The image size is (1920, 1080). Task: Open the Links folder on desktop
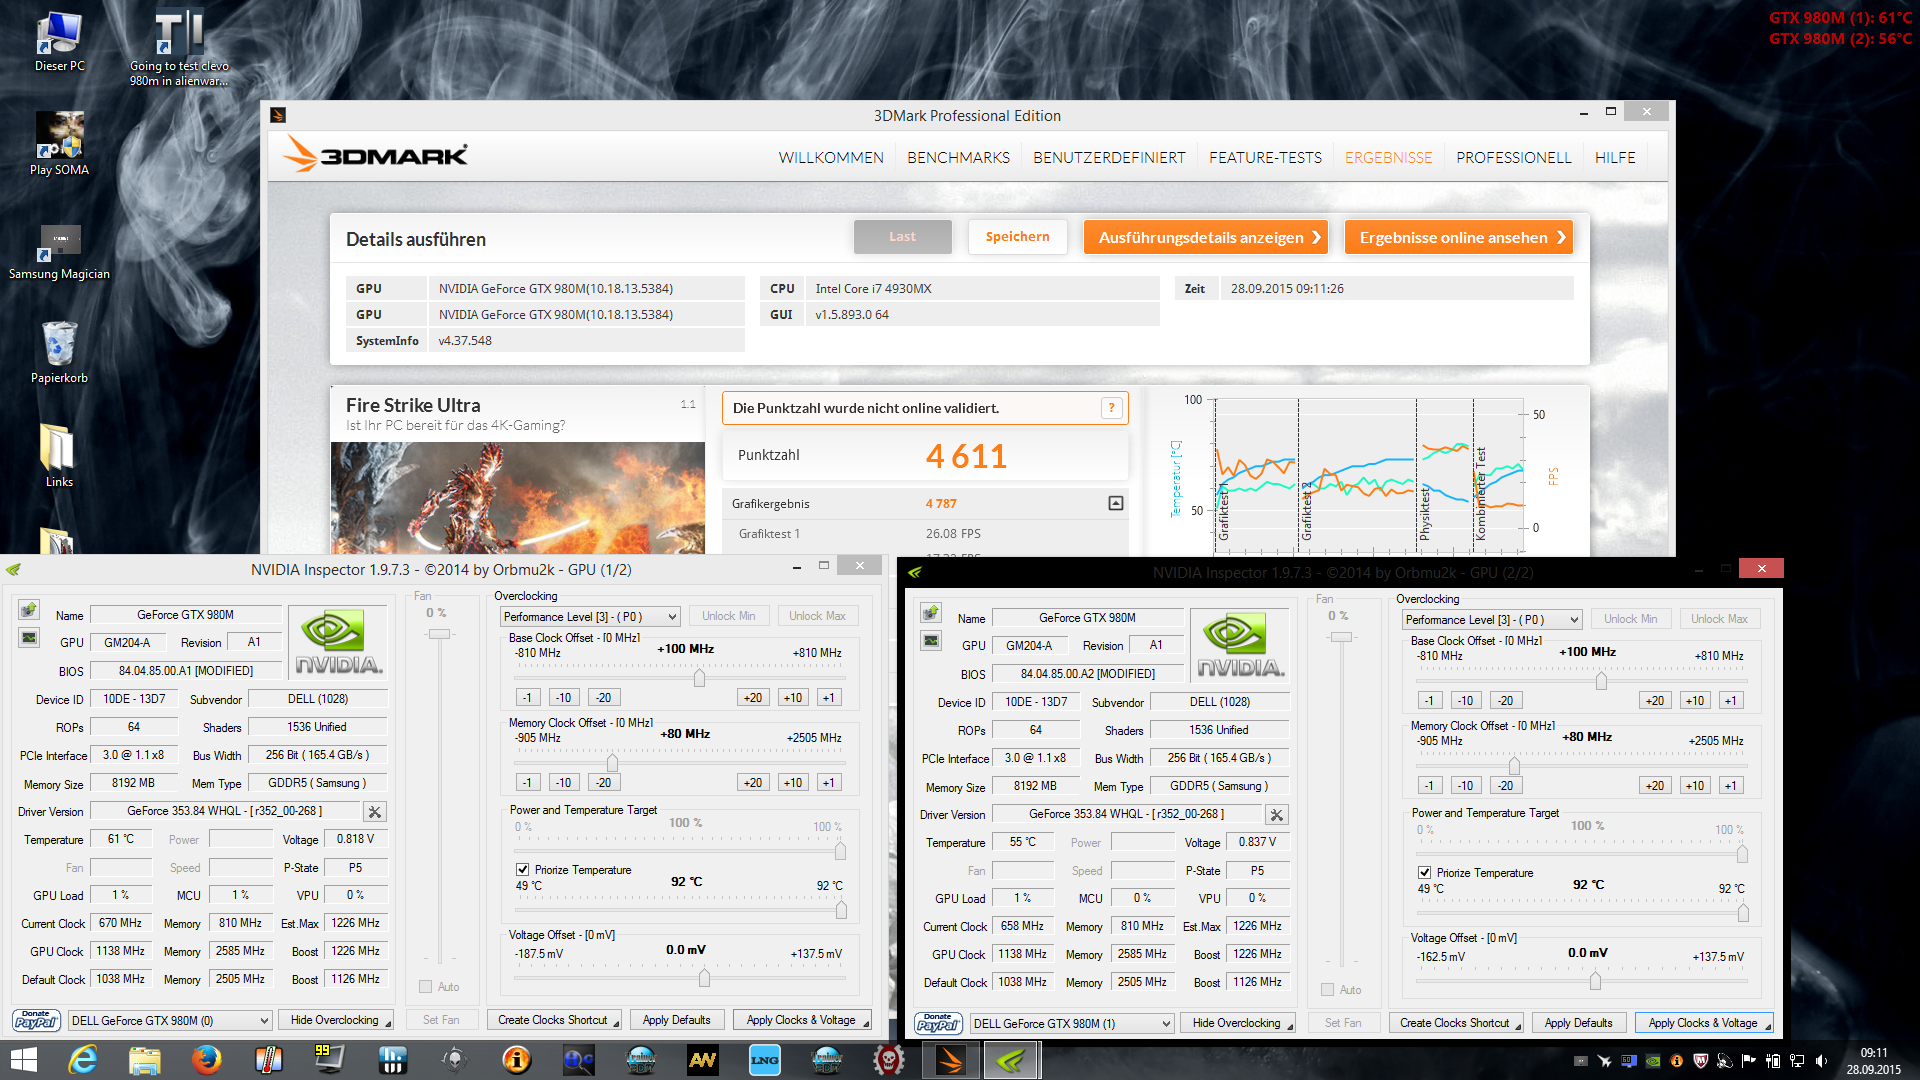click(x=59, y=456)
